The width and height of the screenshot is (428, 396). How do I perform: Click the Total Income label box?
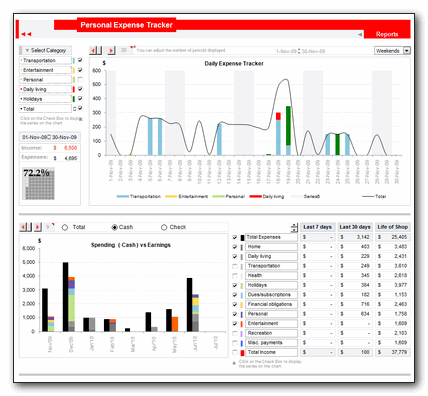click(x=271, y=352)
